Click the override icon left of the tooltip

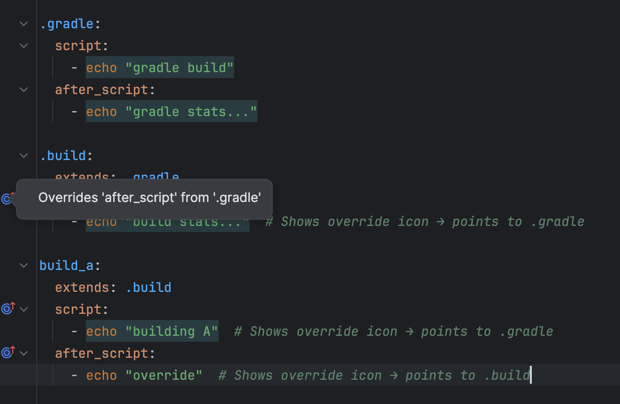7,199
